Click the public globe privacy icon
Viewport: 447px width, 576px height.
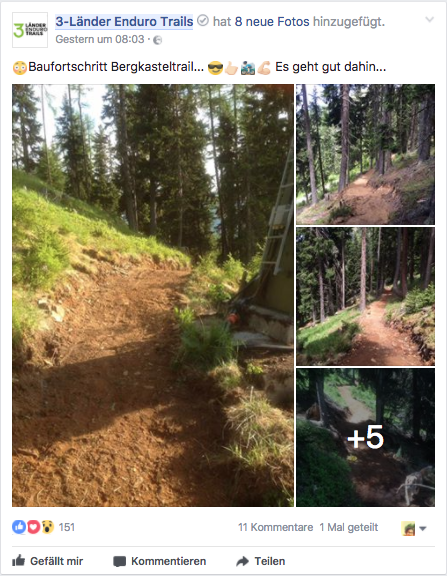[x=157, y=40]
